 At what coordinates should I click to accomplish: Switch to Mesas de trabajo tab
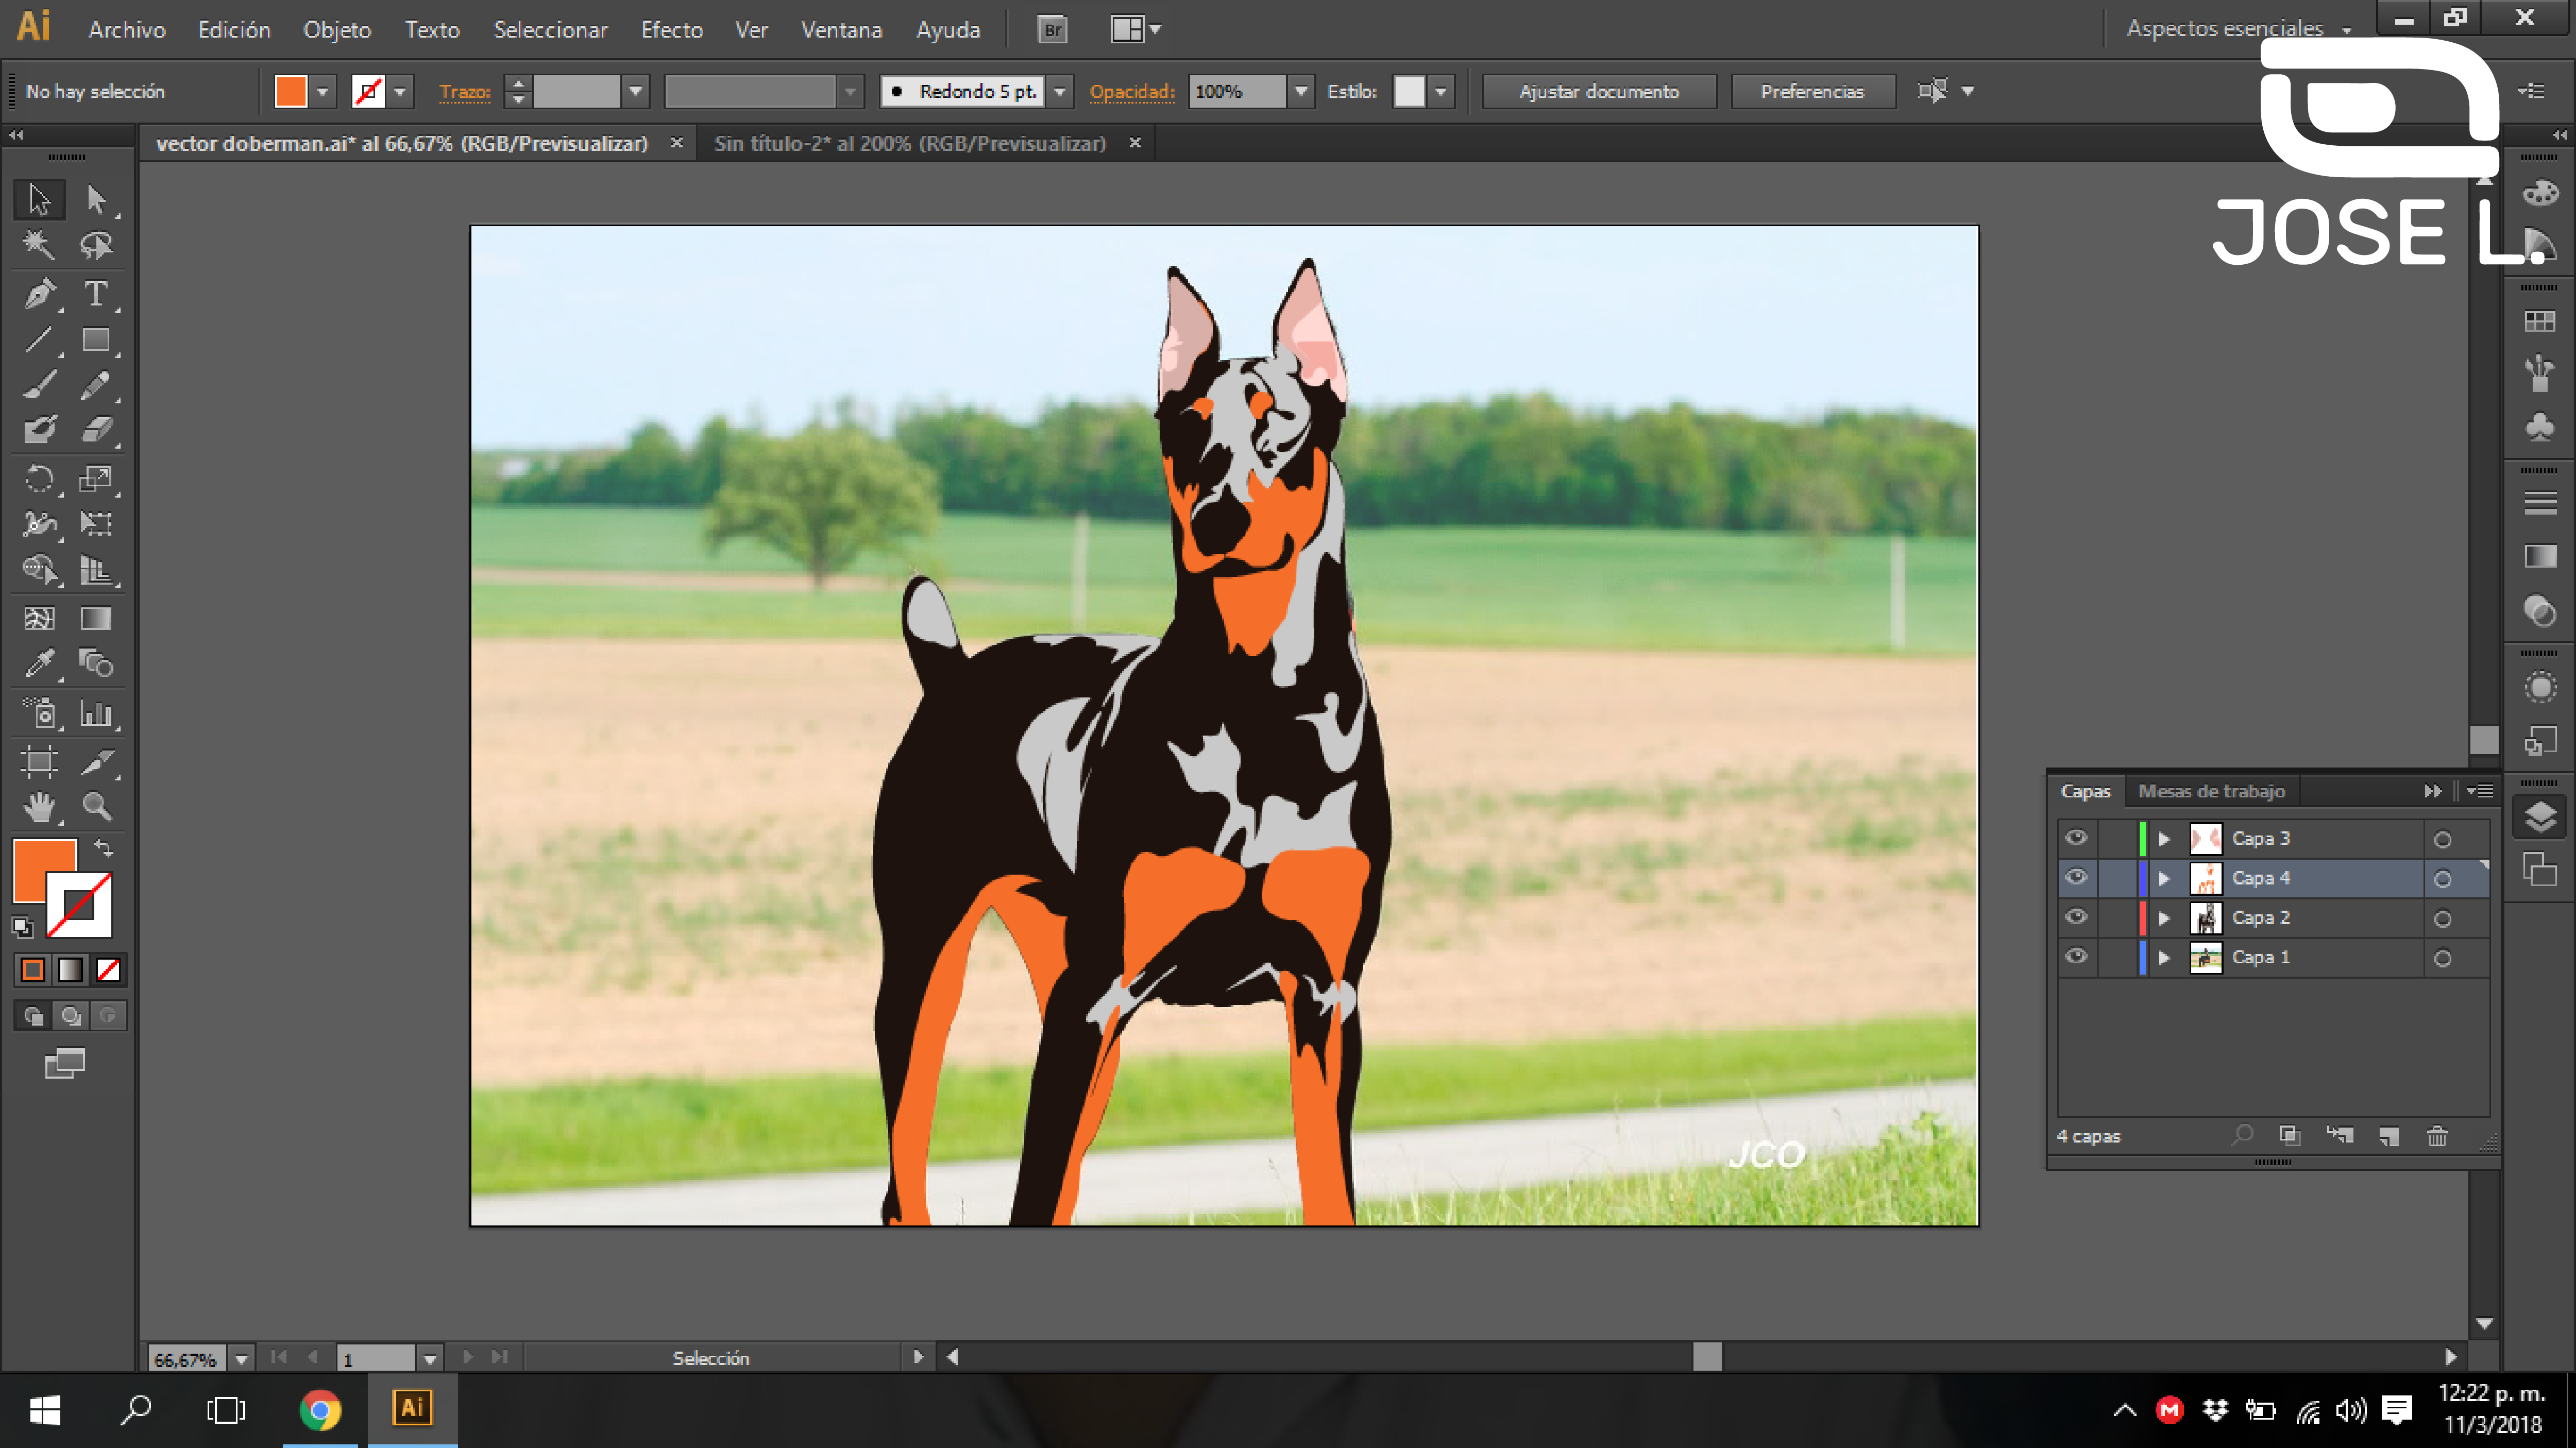[2211, 791]
